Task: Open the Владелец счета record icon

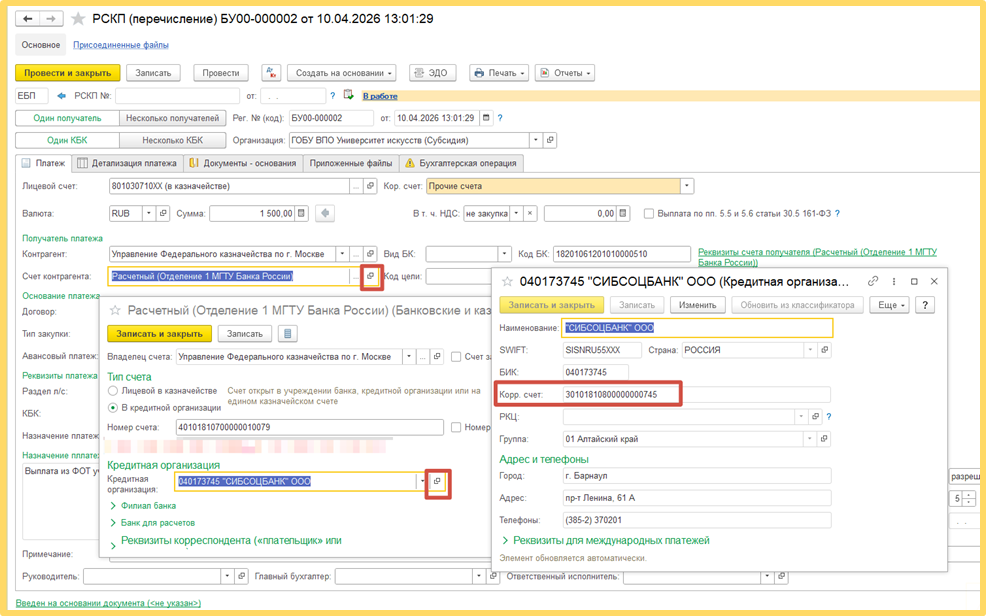Action: [437, 356]
